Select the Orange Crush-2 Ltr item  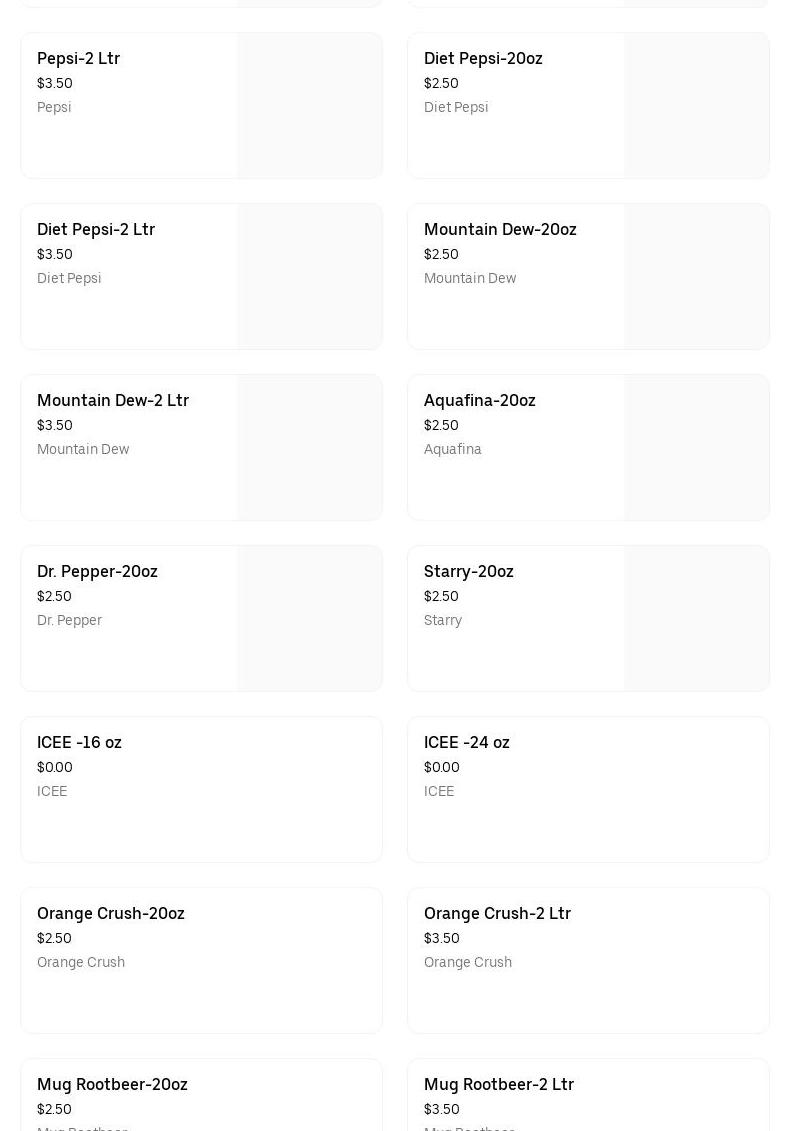coord(497,913)
